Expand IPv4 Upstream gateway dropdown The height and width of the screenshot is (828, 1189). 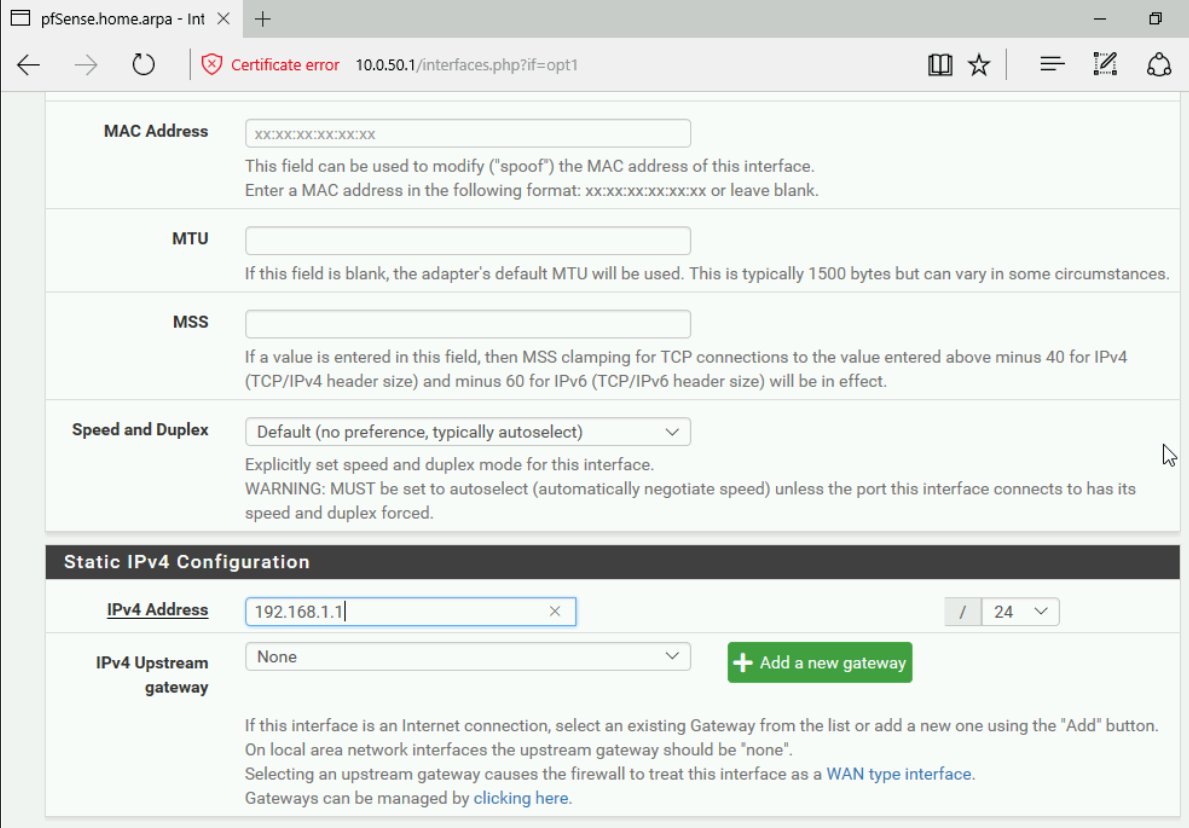pyautogui.click(x=467, y=657)
